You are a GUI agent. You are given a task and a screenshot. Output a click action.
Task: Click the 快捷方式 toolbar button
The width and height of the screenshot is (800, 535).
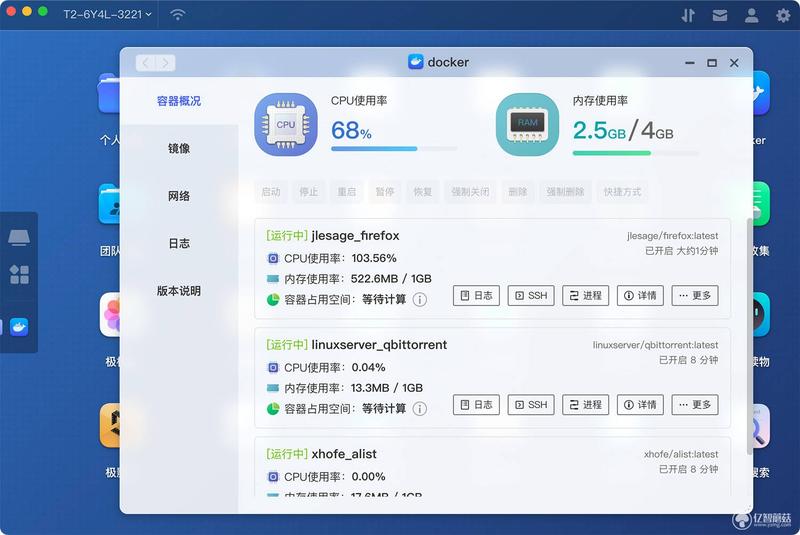622,192
